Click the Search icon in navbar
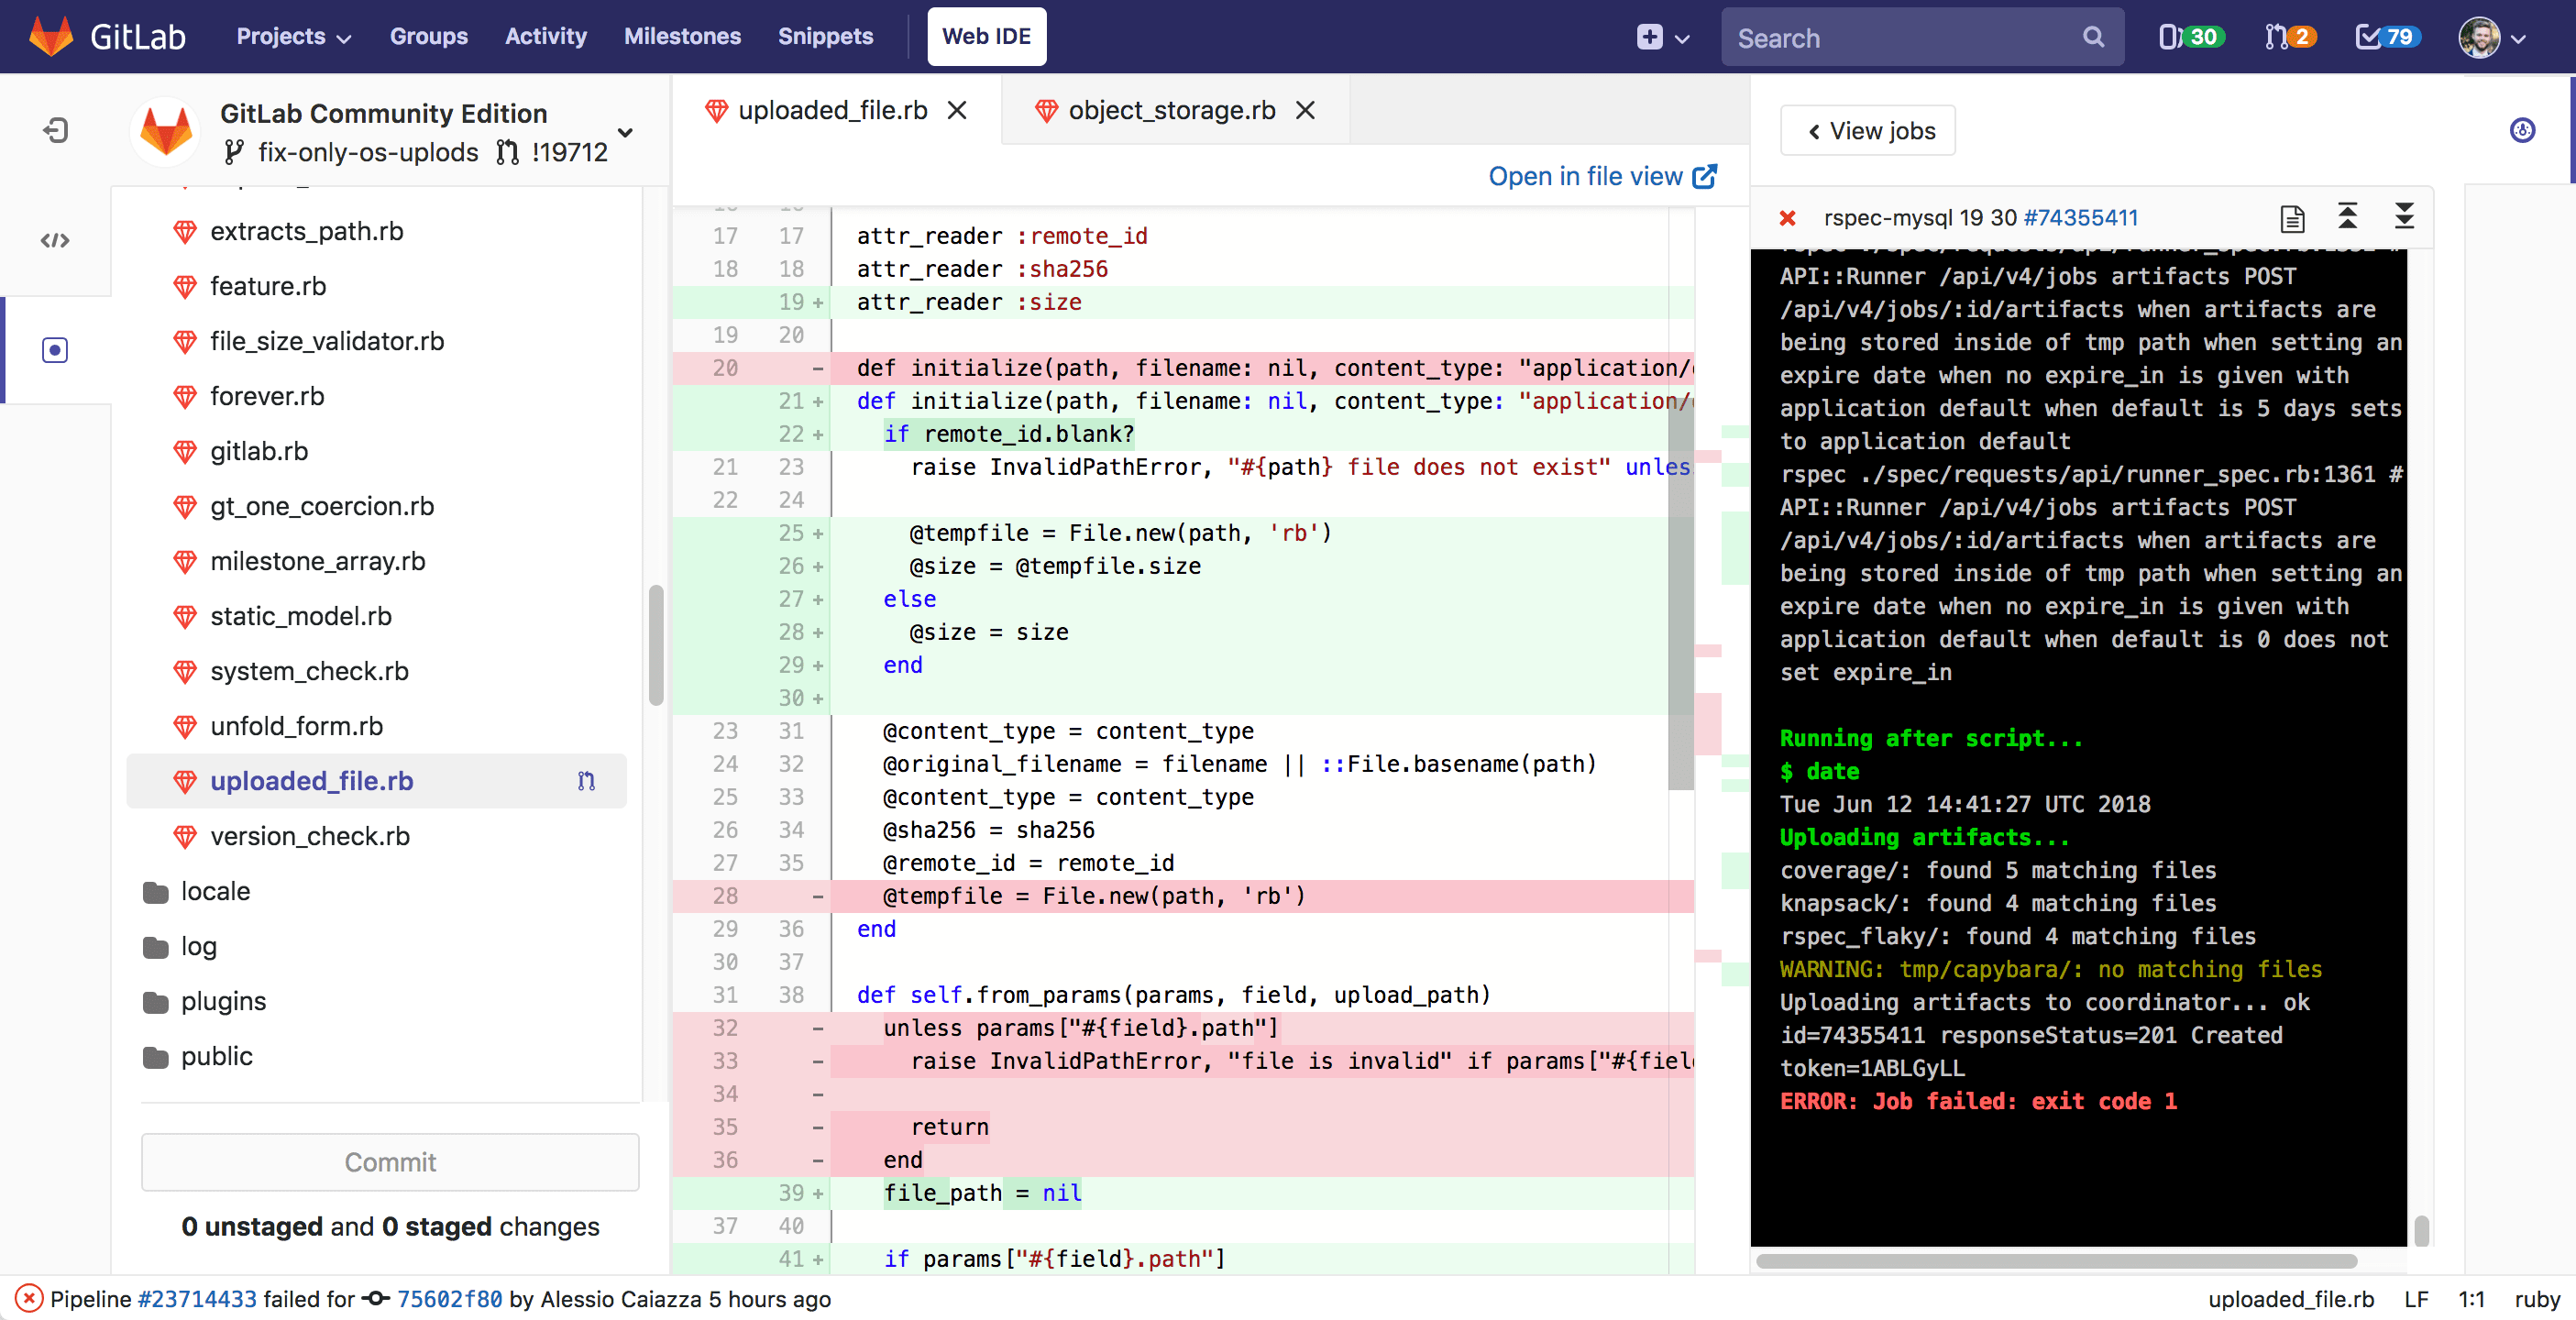 coord(2097,37)
